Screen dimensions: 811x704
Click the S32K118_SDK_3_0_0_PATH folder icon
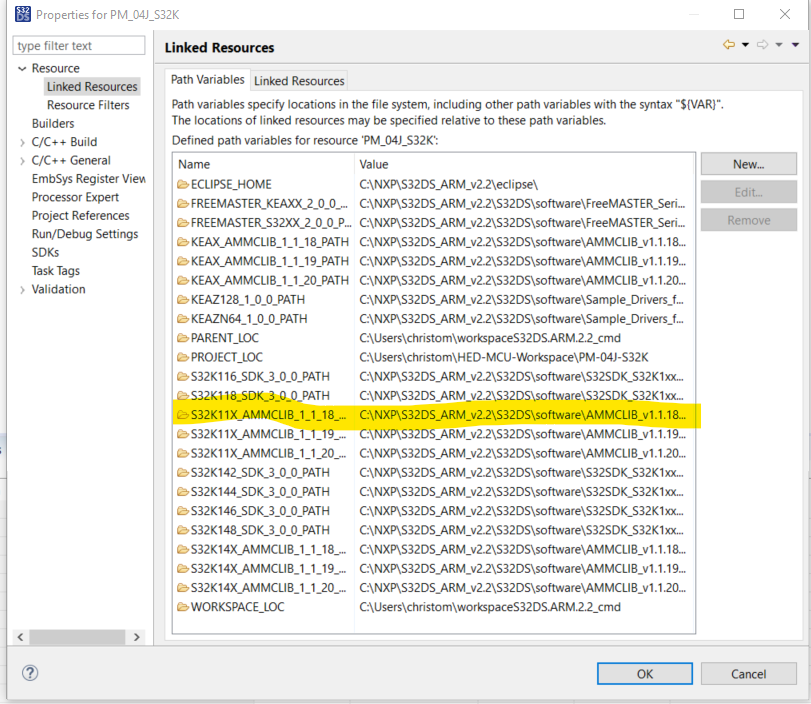click(x=183, y=395)
